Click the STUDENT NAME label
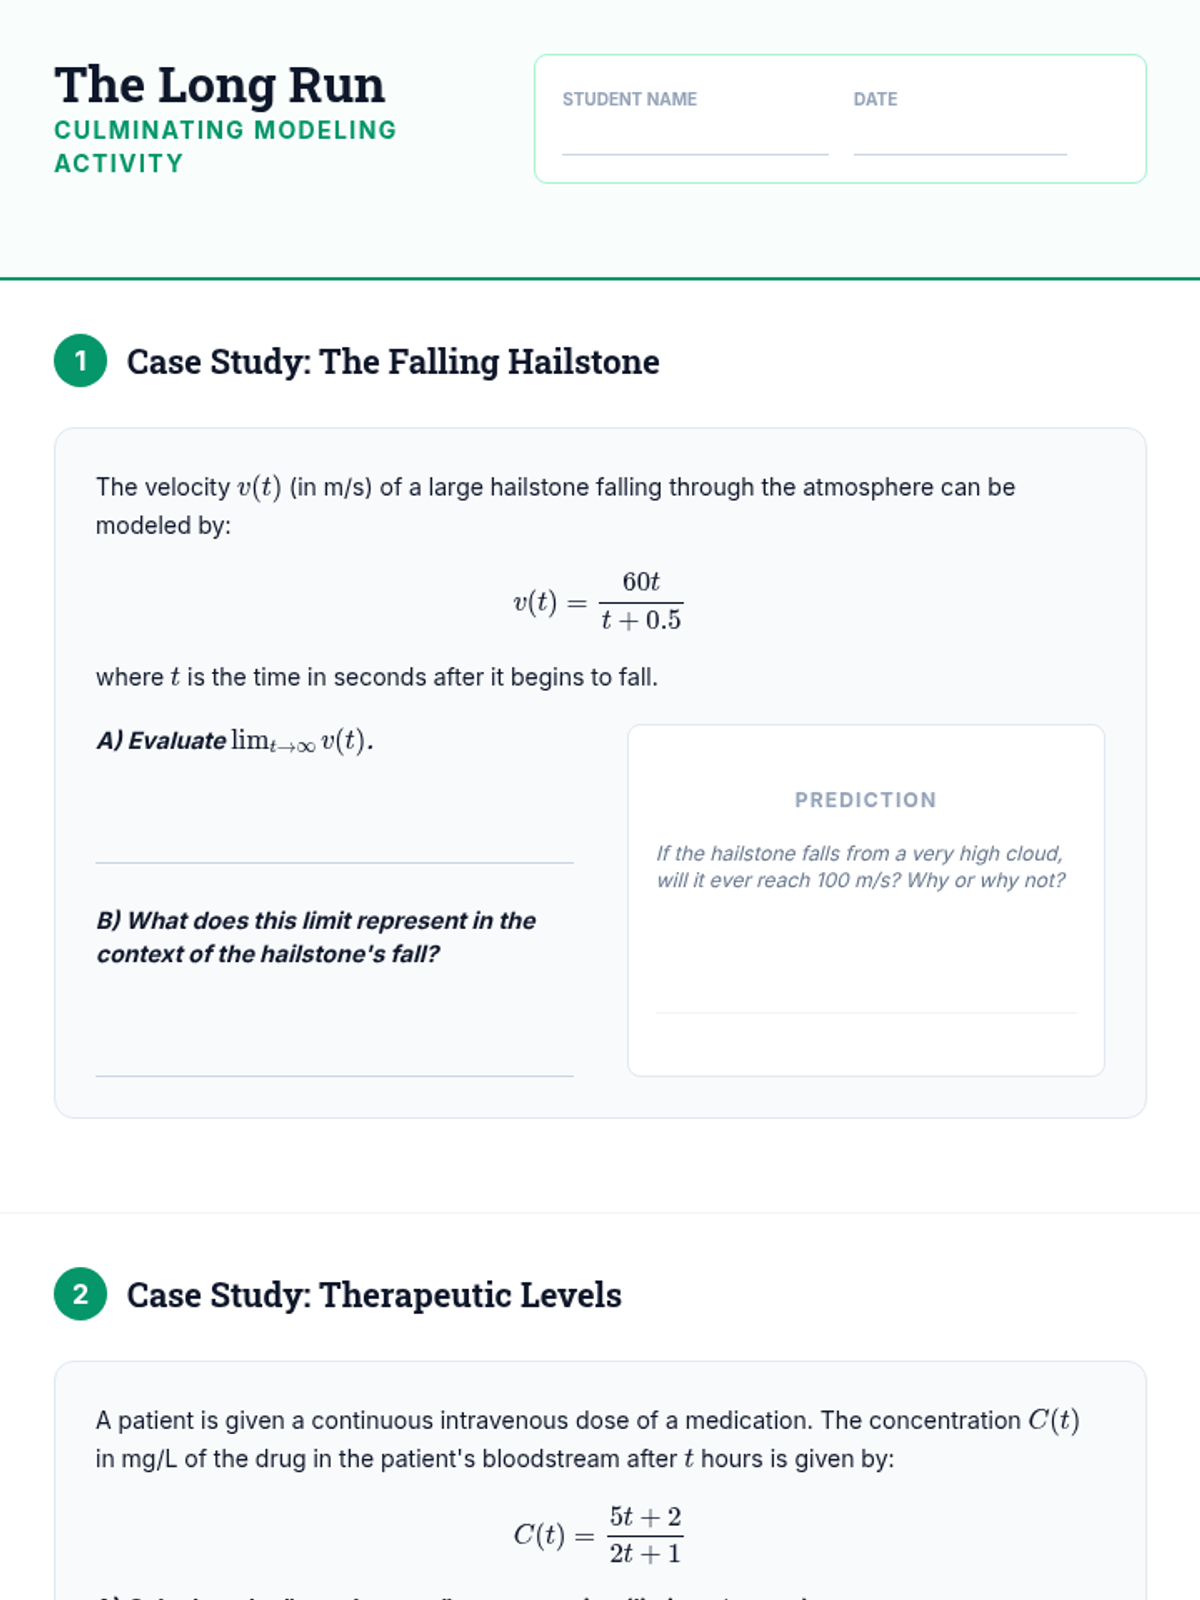Viewport: 1200px width, 1600px height. pyautogui.click(x=630, y=99)
